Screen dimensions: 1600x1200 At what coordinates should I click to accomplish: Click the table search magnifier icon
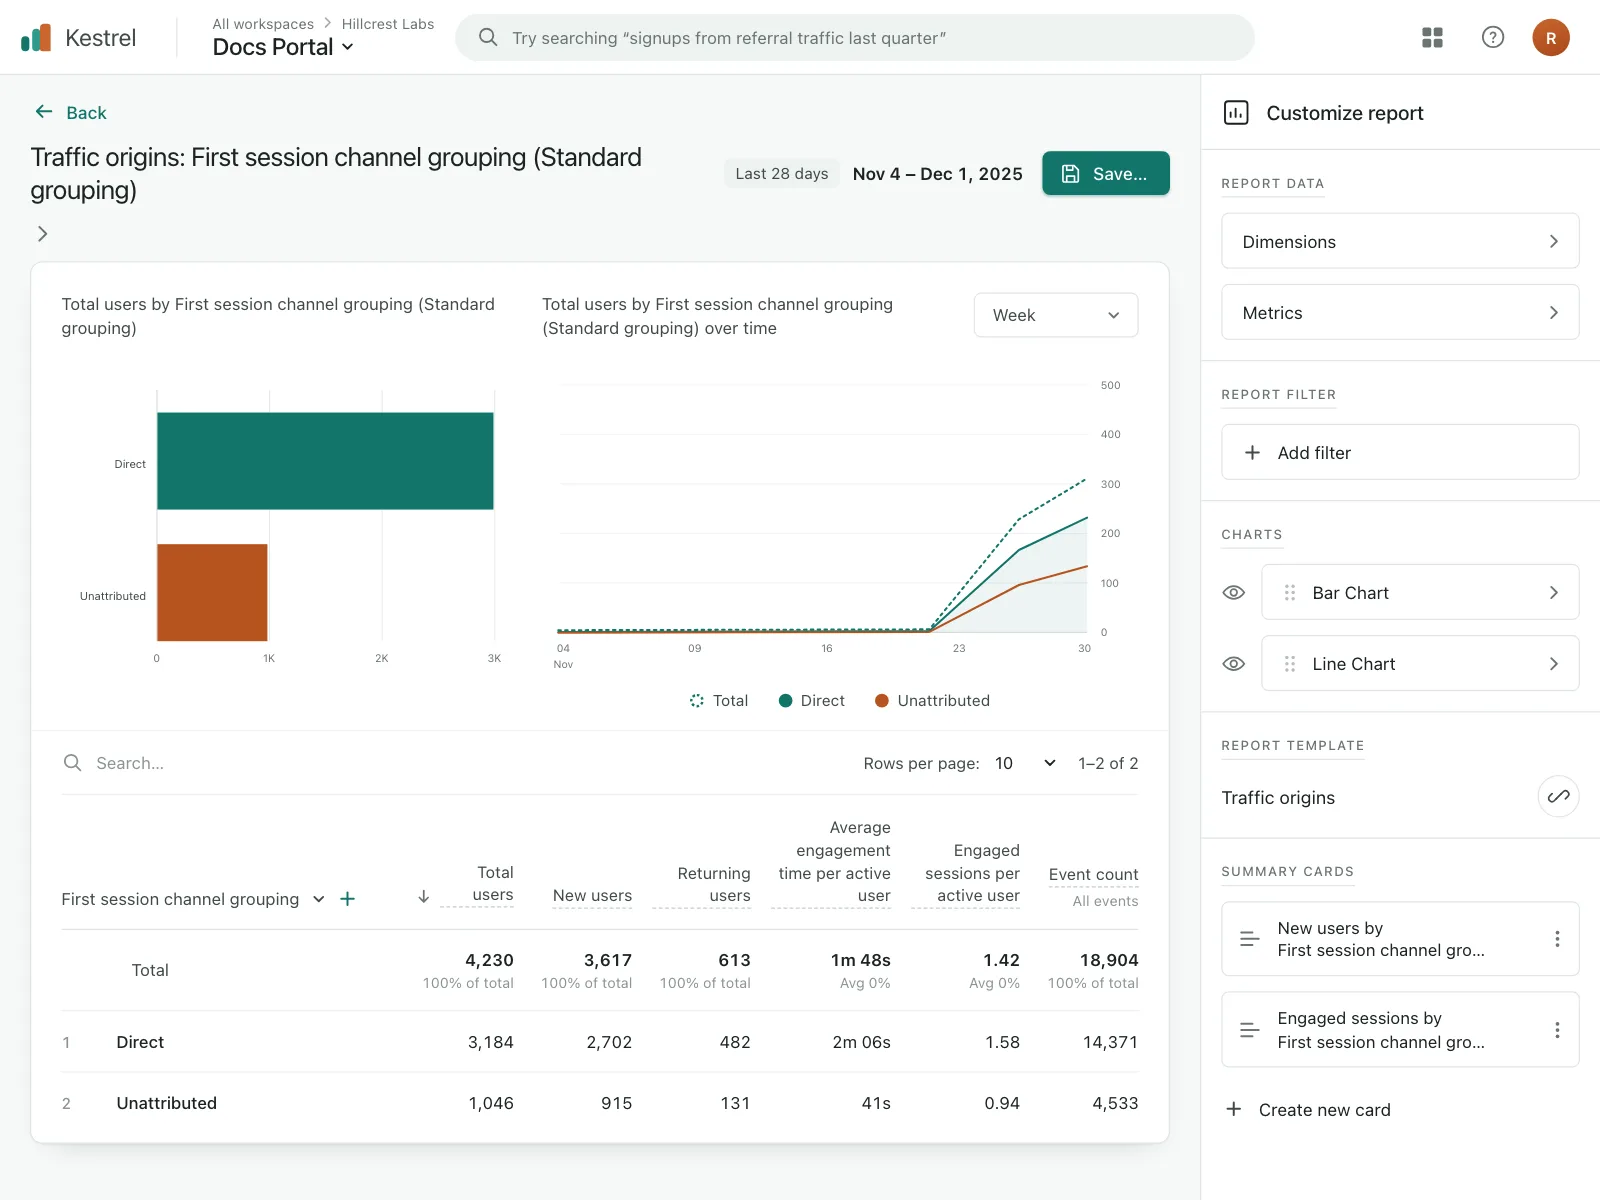click(x=72, y=763)
